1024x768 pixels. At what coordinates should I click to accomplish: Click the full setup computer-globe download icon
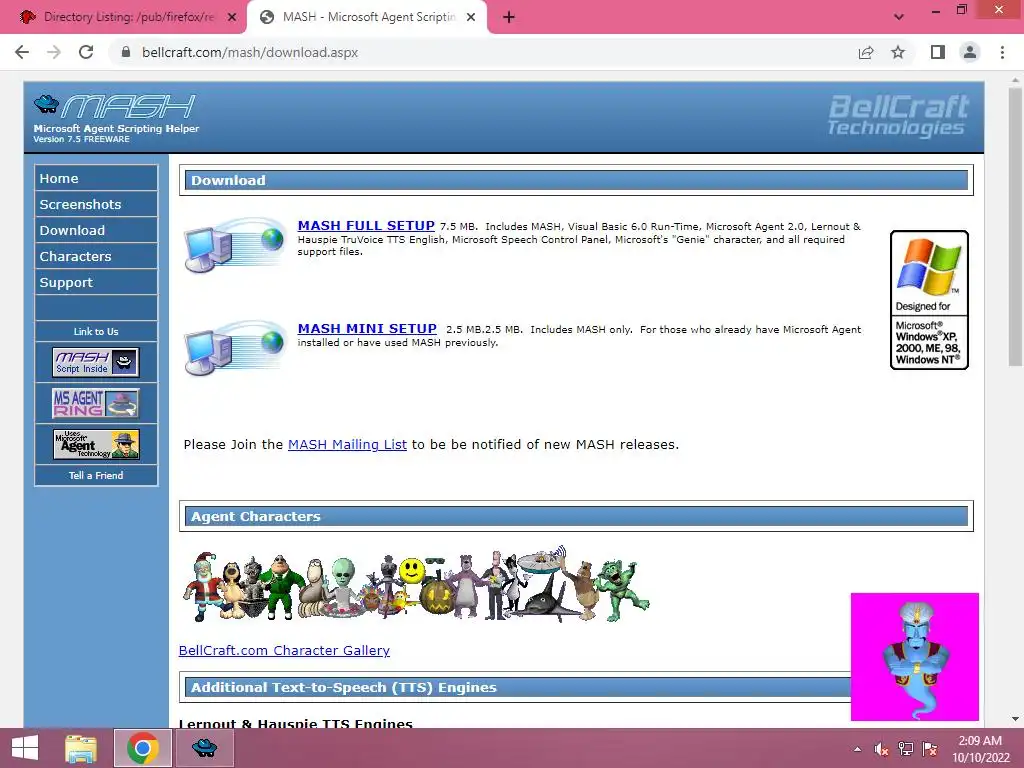tap(236, 245)
